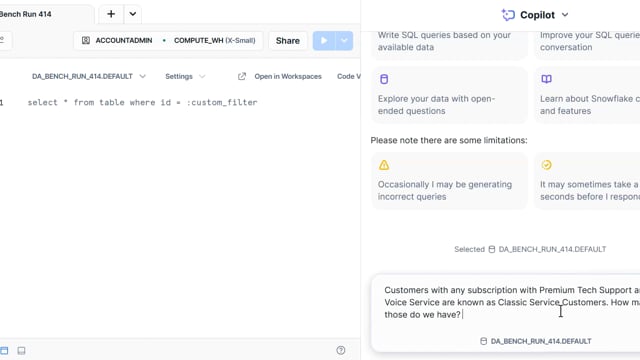This screenshot has height=360, width=640.
Task: Click Open in Workspaces link
Action: point(288,76)
